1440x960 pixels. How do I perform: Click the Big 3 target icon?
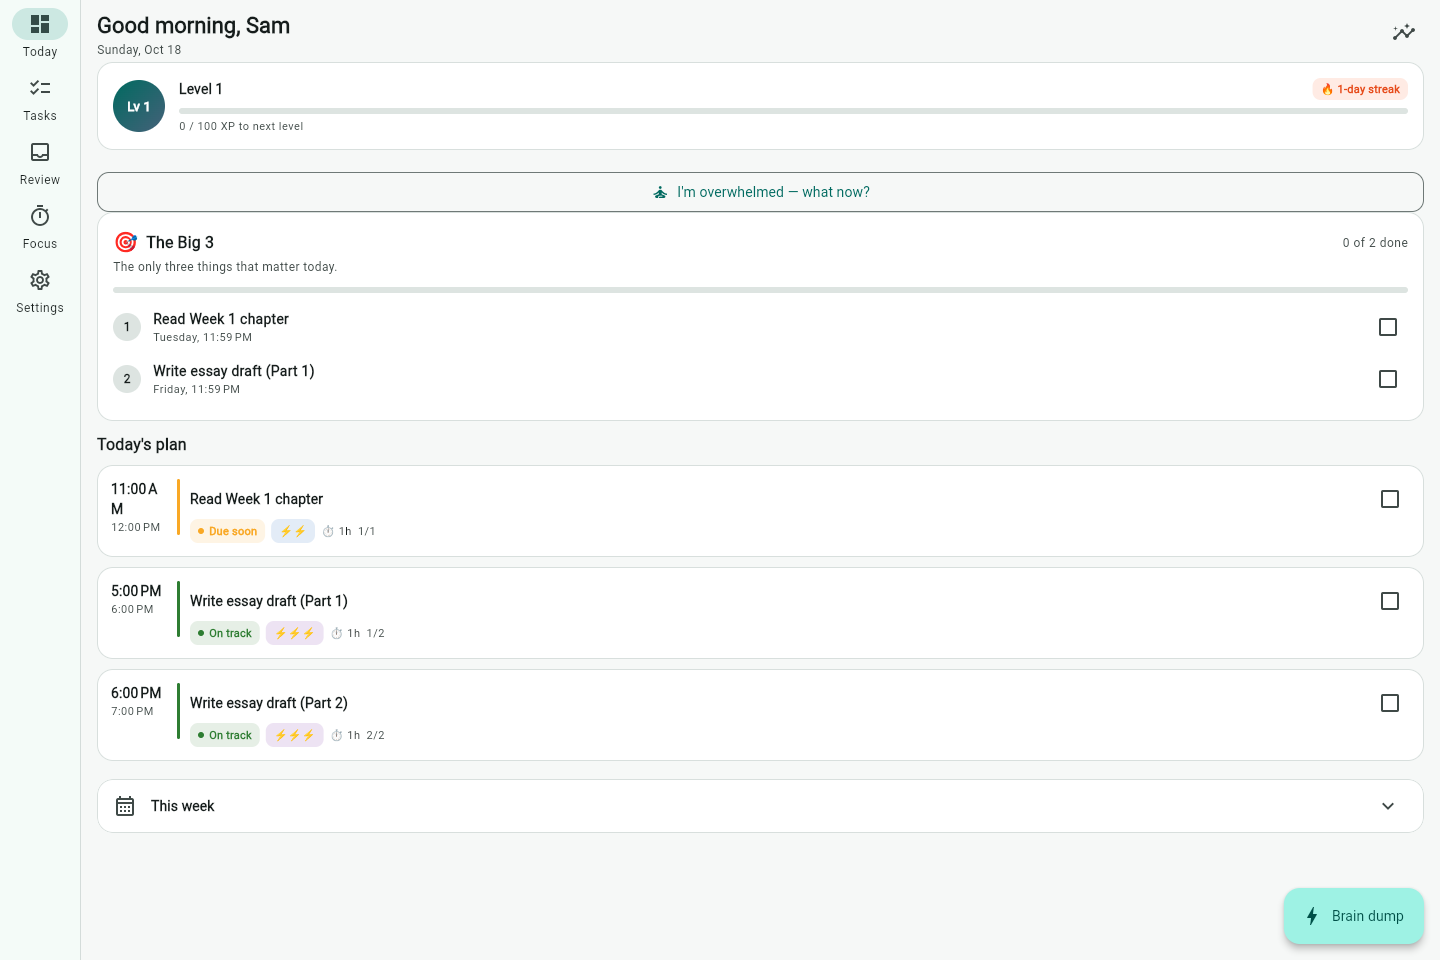(126, 242)
